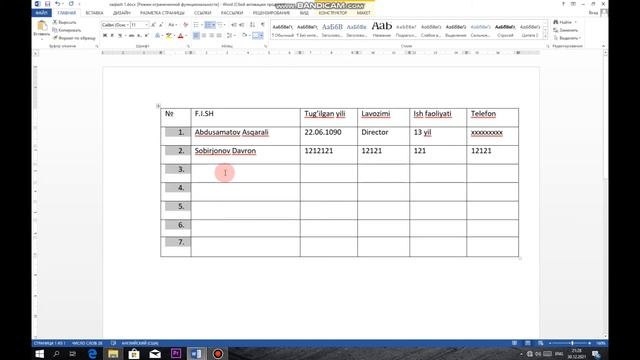This screenshot has height=360, width=640.
Task: Switch to the РАЗМЕТКА СТРАНИЦЫ tab
Action: (x=162, y=13)
